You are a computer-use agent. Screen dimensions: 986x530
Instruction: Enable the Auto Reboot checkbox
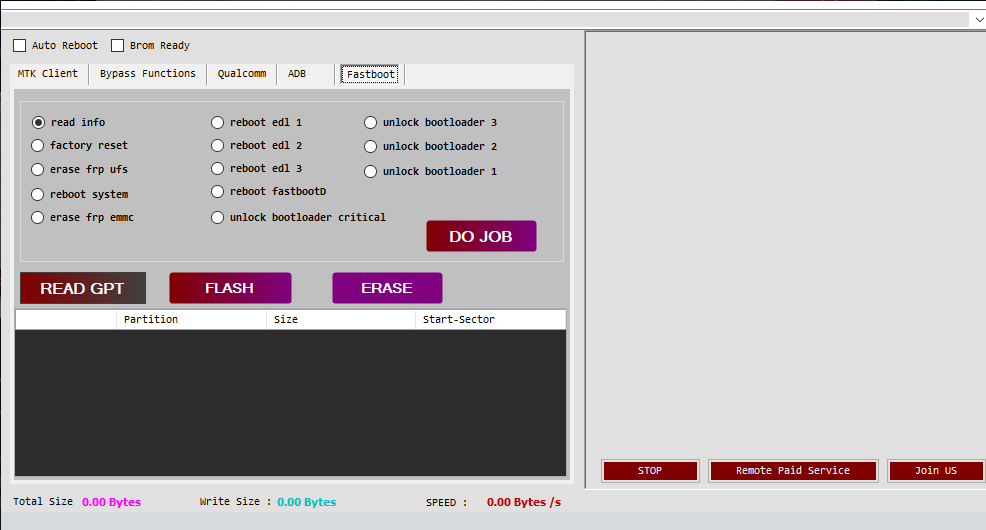click(x=20, y=46)
